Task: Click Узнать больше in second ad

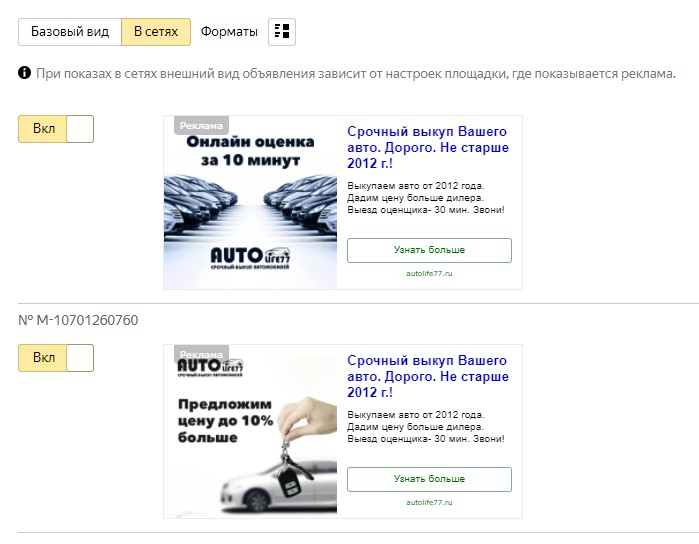Action: tap(429, 479)
